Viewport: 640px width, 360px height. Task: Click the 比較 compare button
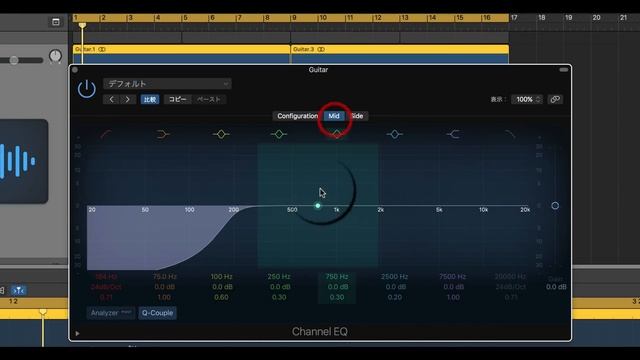tap(150, 99)
